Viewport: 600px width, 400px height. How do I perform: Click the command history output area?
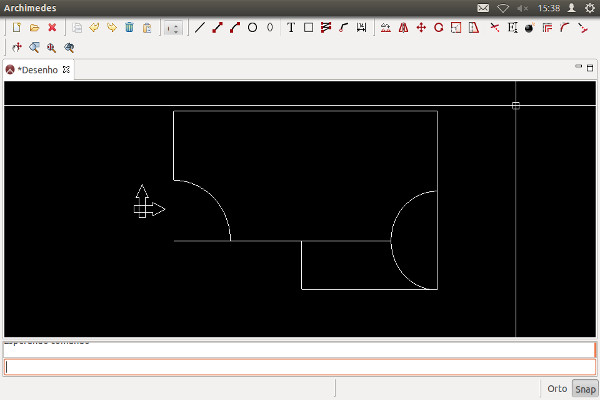tap(300, 349)
